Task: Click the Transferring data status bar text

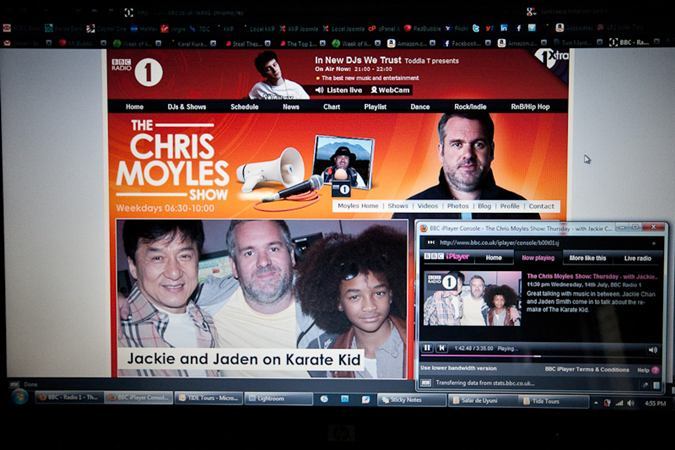Action: [485, 383]
